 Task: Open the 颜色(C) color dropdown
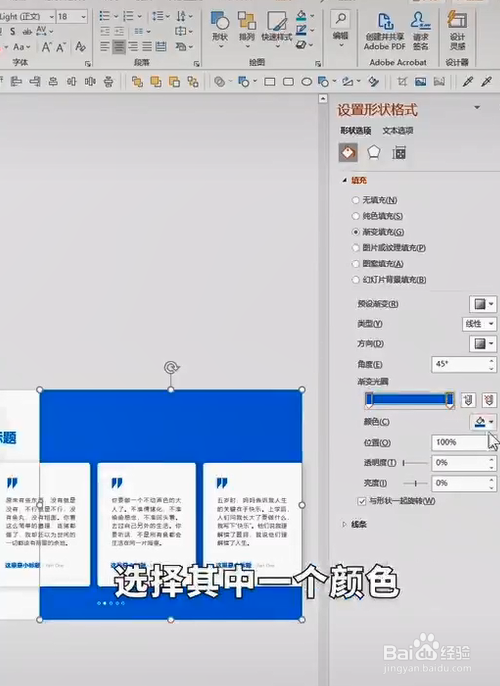point(483,422)
